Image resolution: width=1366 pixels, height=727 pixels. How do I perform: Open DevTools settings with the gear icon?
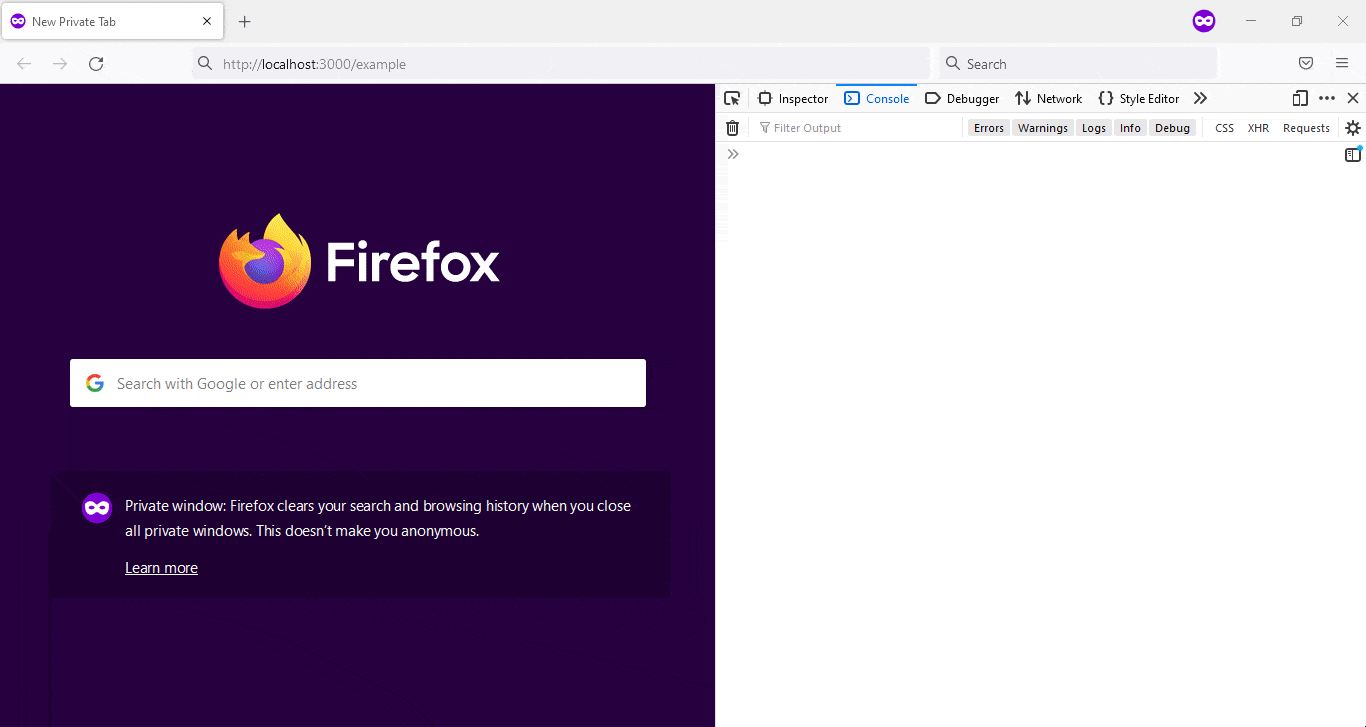coord(1353,127)
